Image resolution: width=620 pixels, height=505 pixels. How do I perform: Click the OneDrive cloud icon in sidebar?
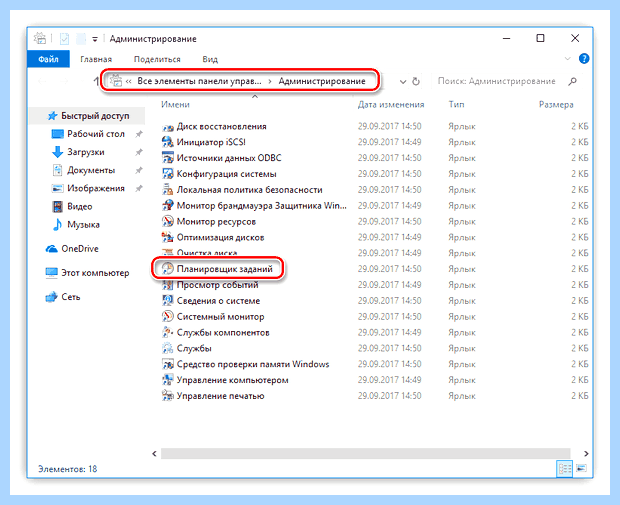click(x=51, y=249)
